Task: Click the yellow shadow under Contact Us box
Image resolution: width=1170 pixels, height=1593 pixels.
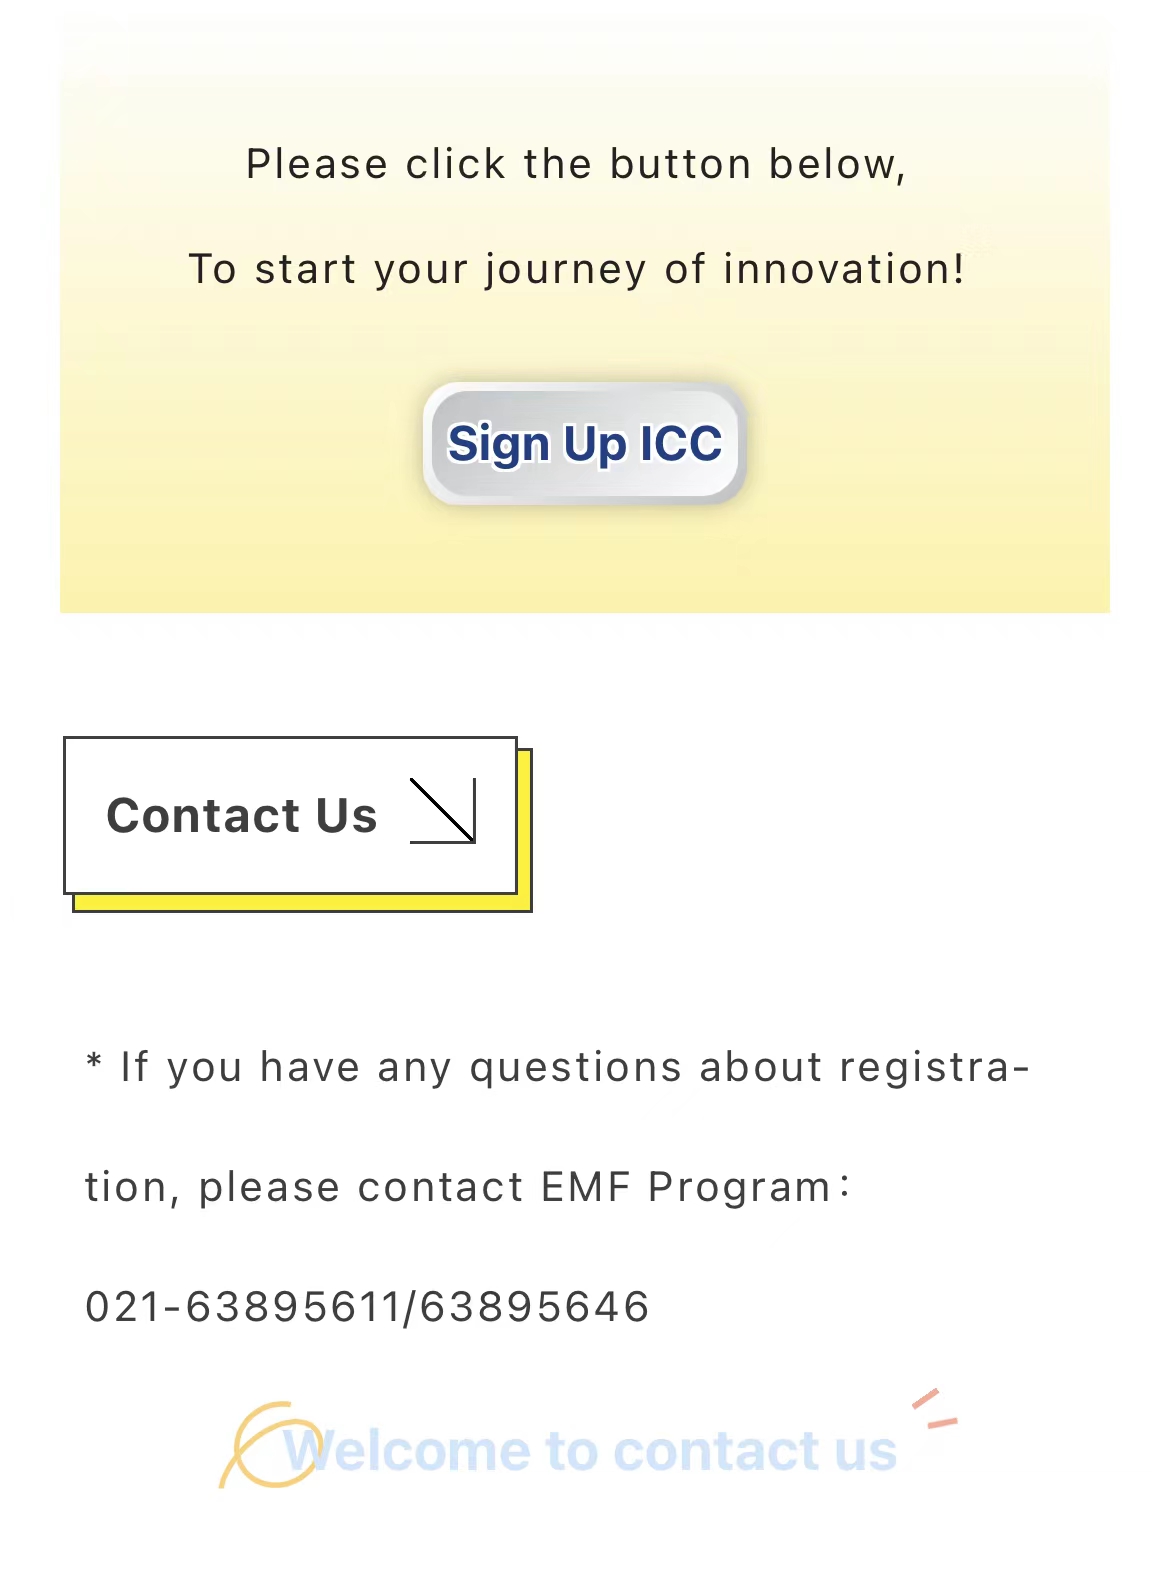Action: click(x=300, y=903)
